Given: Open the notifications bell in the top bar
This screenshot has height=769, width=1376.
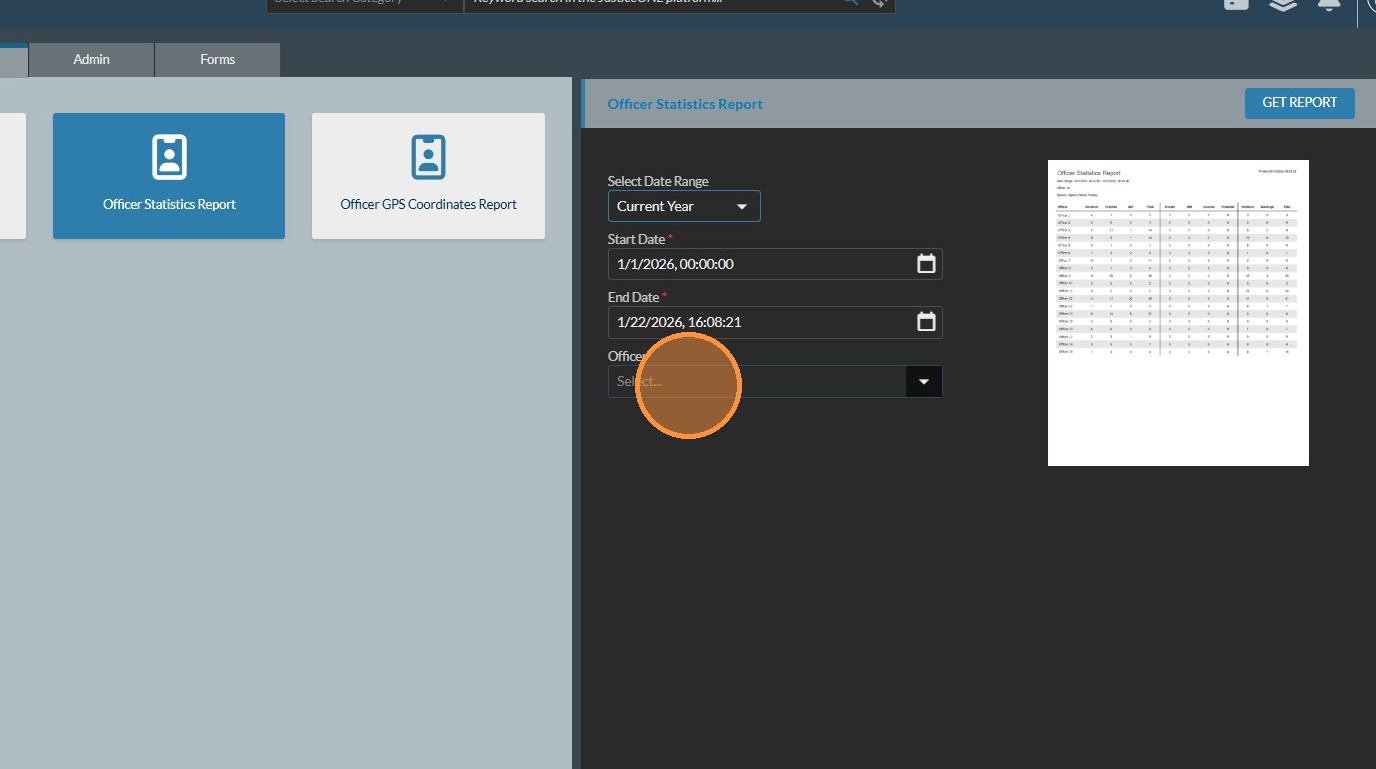Looking at the screenshot, I should click(x=1329, y=4).
